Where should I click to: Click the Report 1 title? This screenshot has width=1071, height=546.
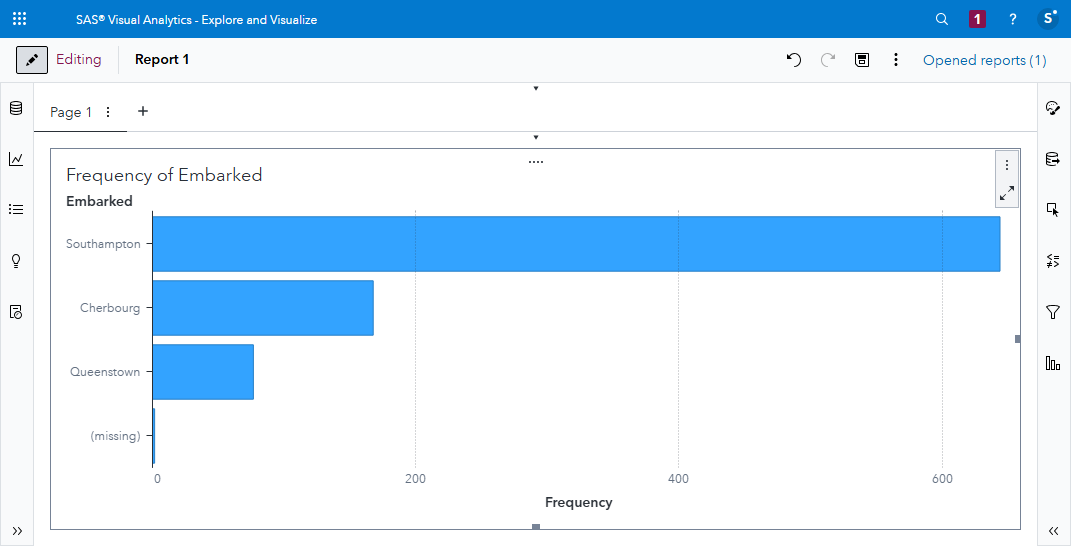[x=162, y=59]
